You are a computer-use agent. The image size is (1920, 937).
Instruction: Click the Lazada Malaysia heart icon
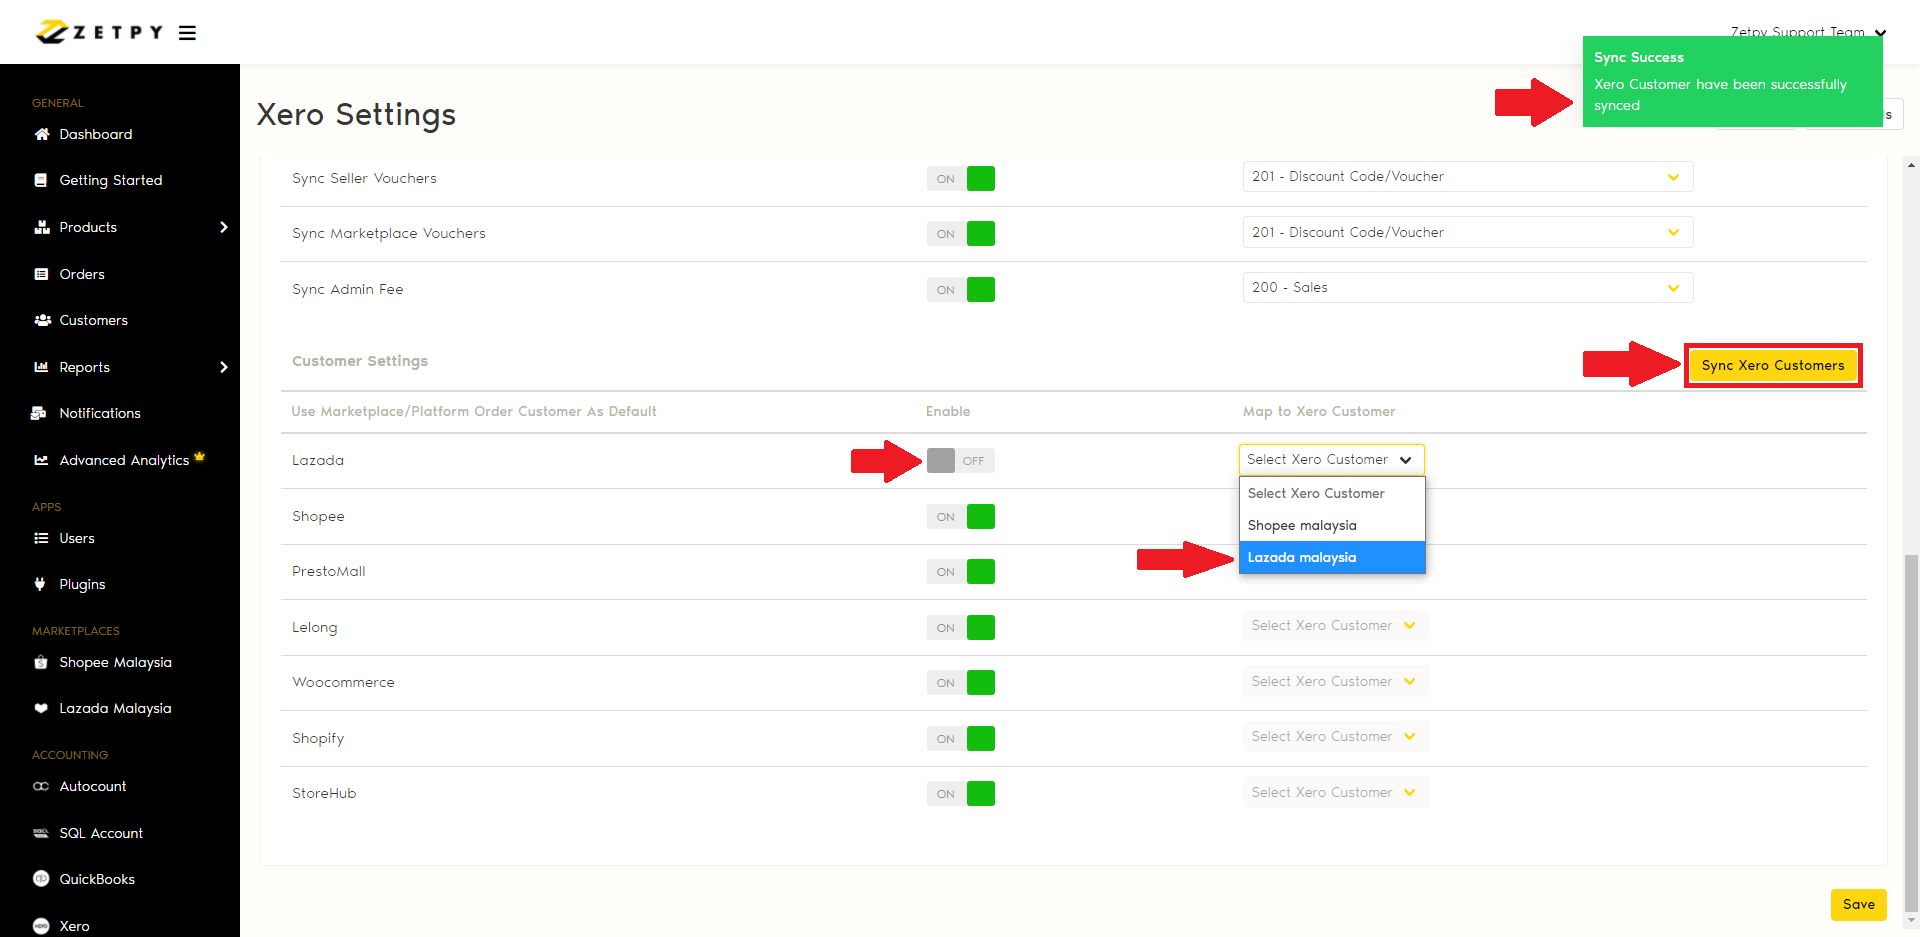[x=41, y=708]
